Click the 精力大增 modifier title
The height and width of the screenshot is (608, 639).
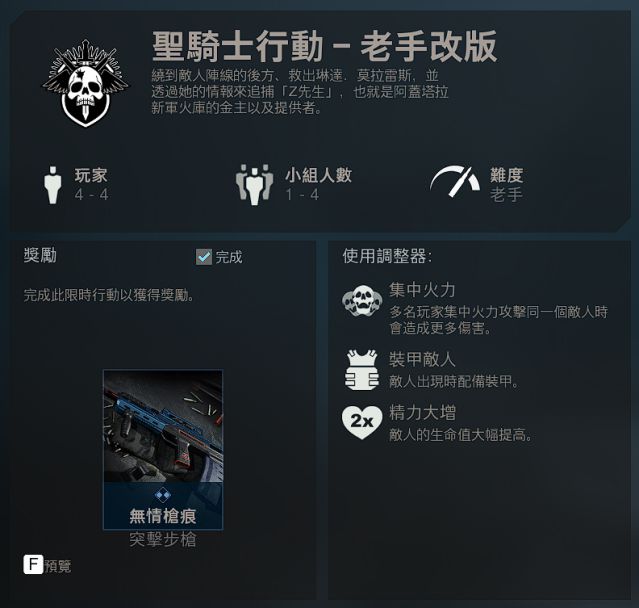click(x=422, y=413)
